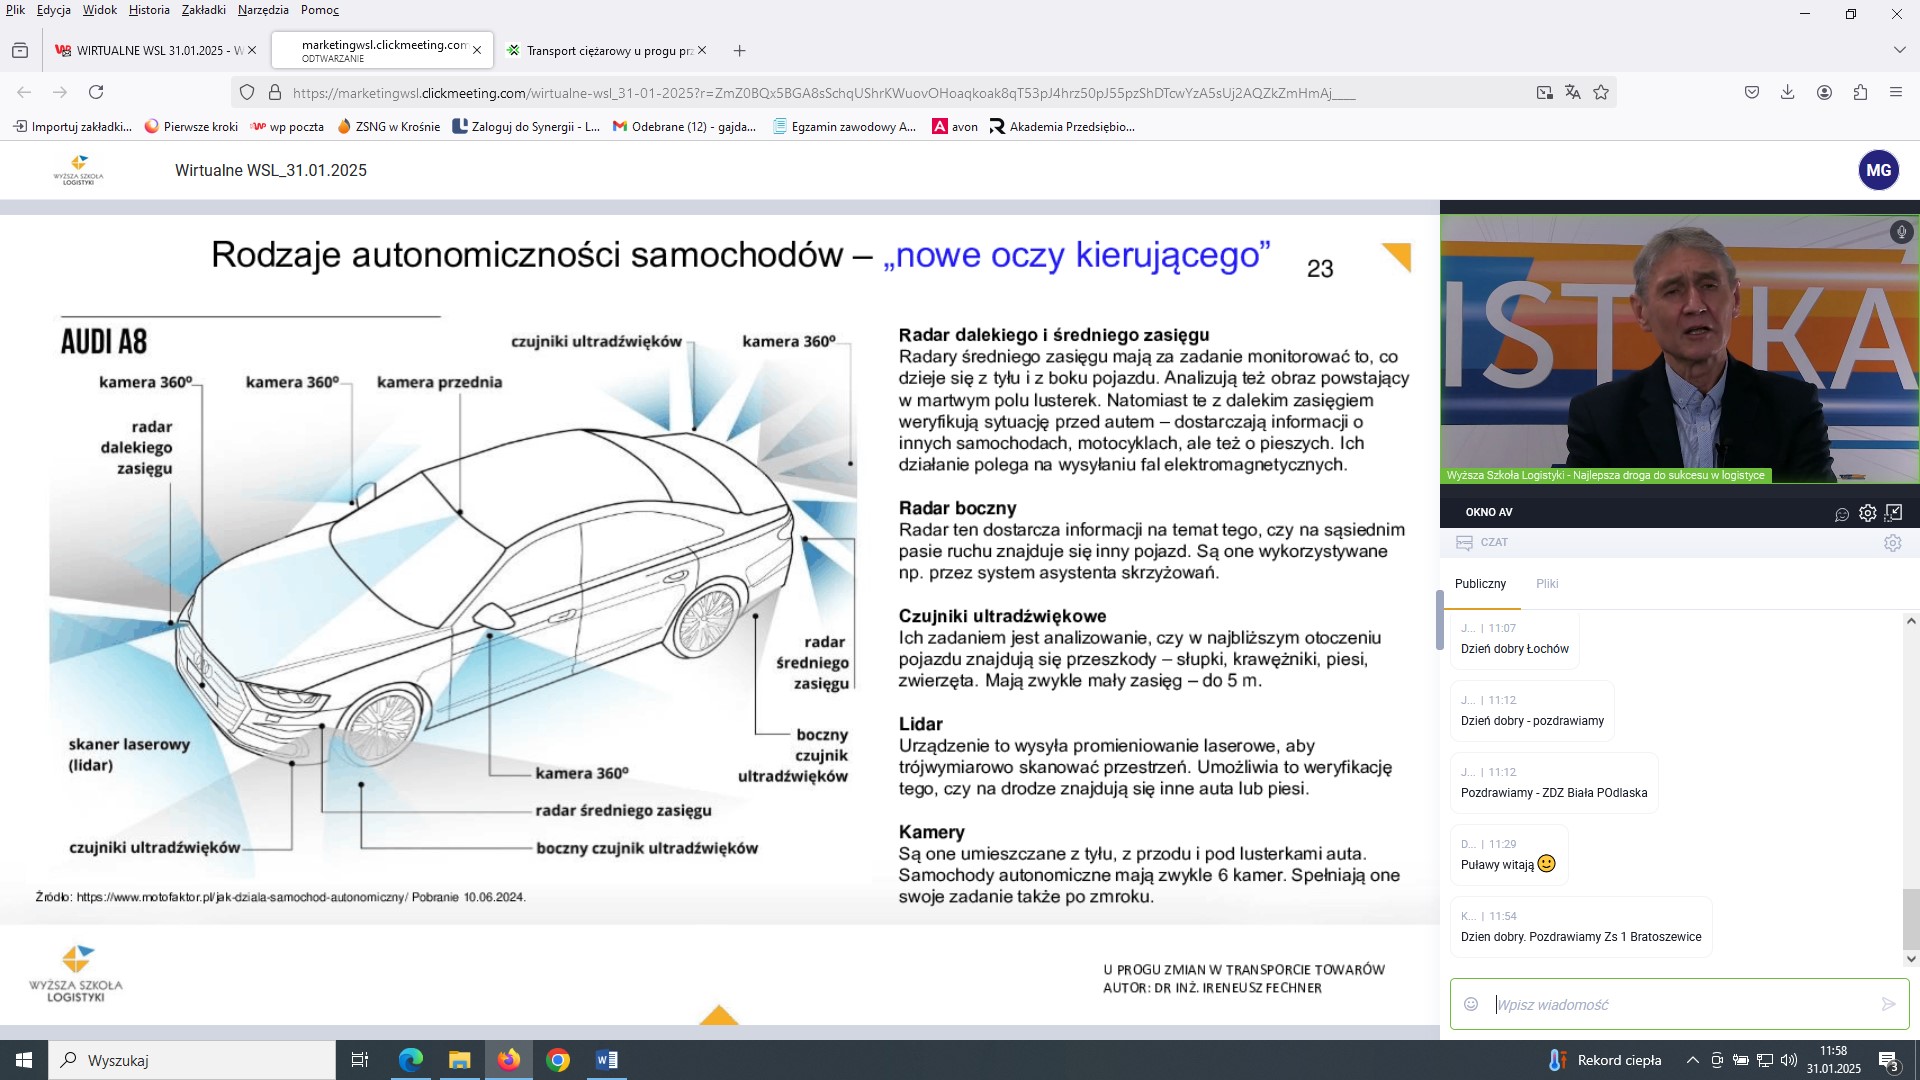Viewport: 1920px width, 1080px height.
Task: Open the Historia menu
Action: coord(149,10)
